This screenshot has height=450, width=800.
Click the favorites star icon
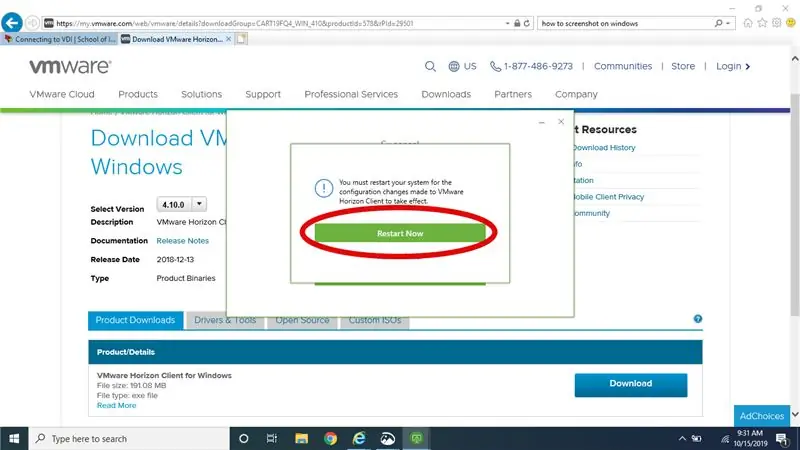point(762,23)
